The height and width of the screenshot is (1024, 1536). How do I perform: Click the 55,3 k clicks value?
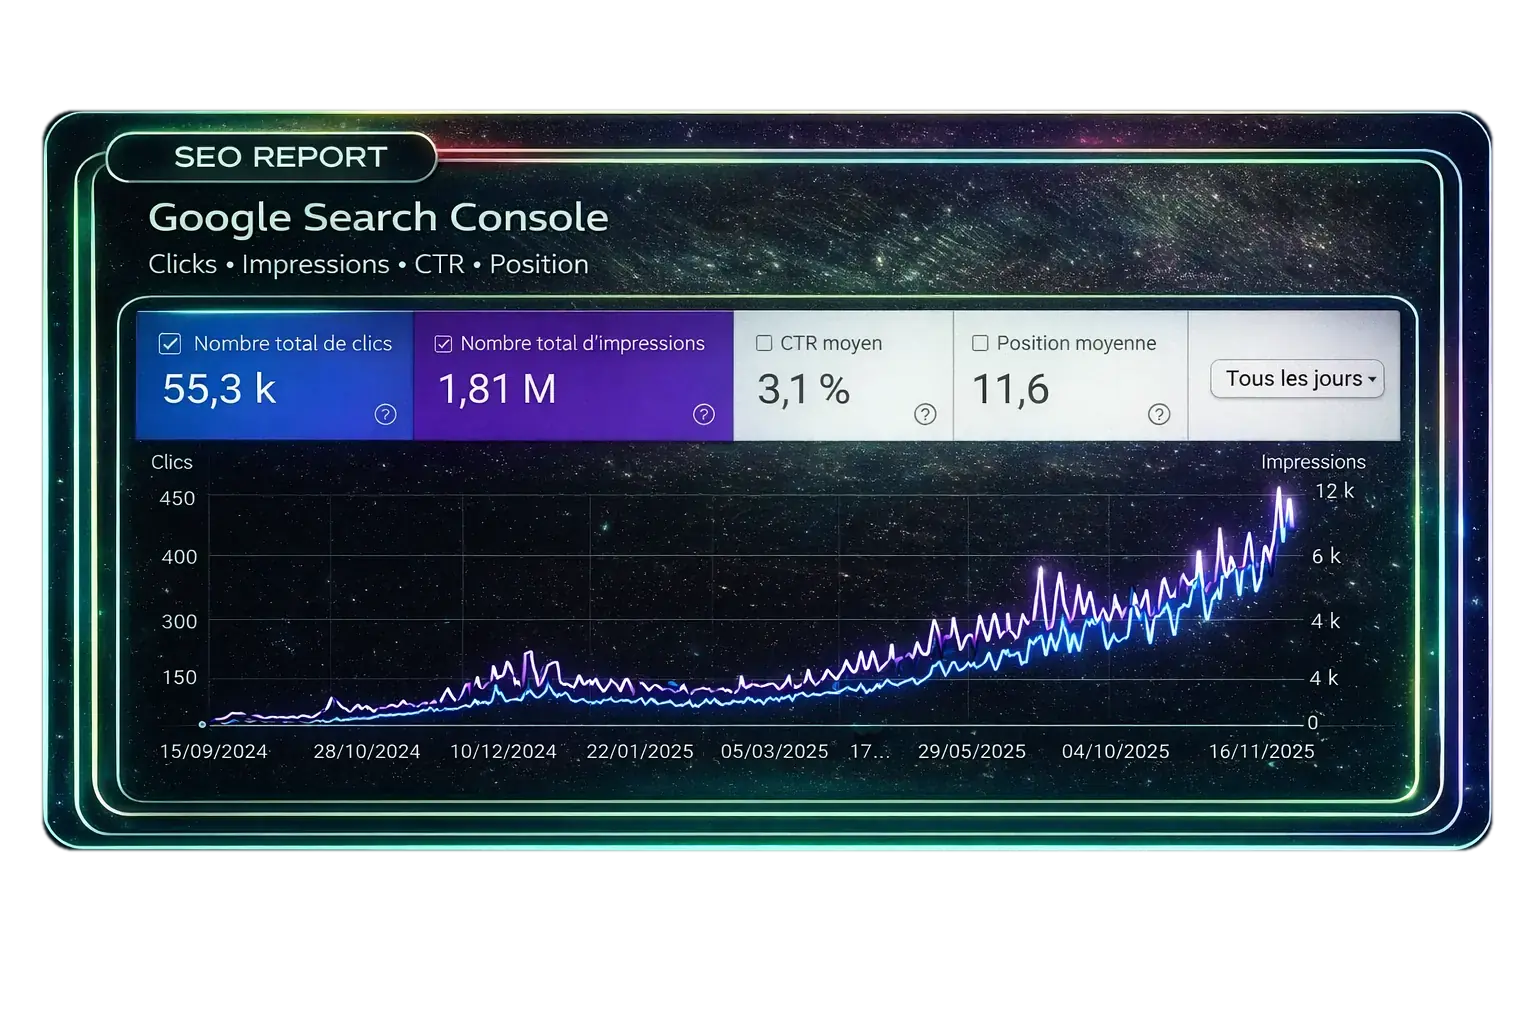219,389
